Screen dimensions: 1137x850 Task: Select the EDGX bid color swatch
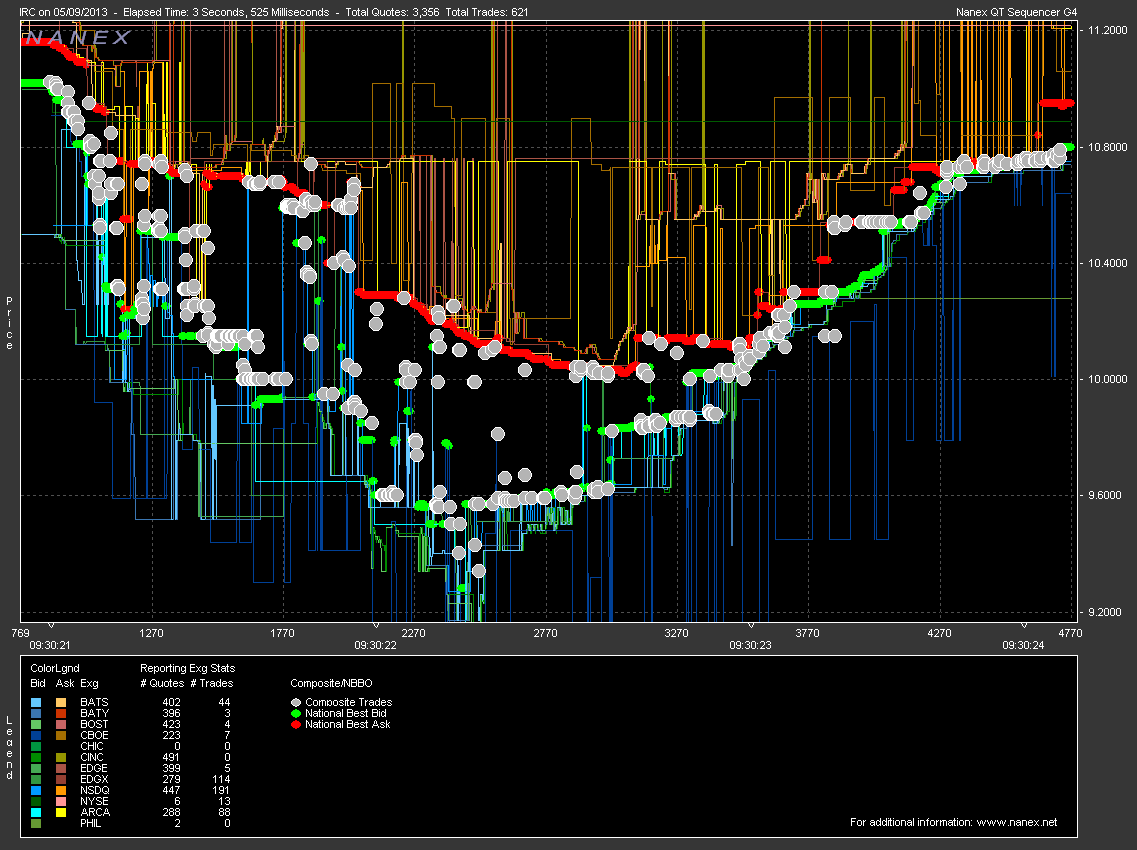(x=36, y=779)
